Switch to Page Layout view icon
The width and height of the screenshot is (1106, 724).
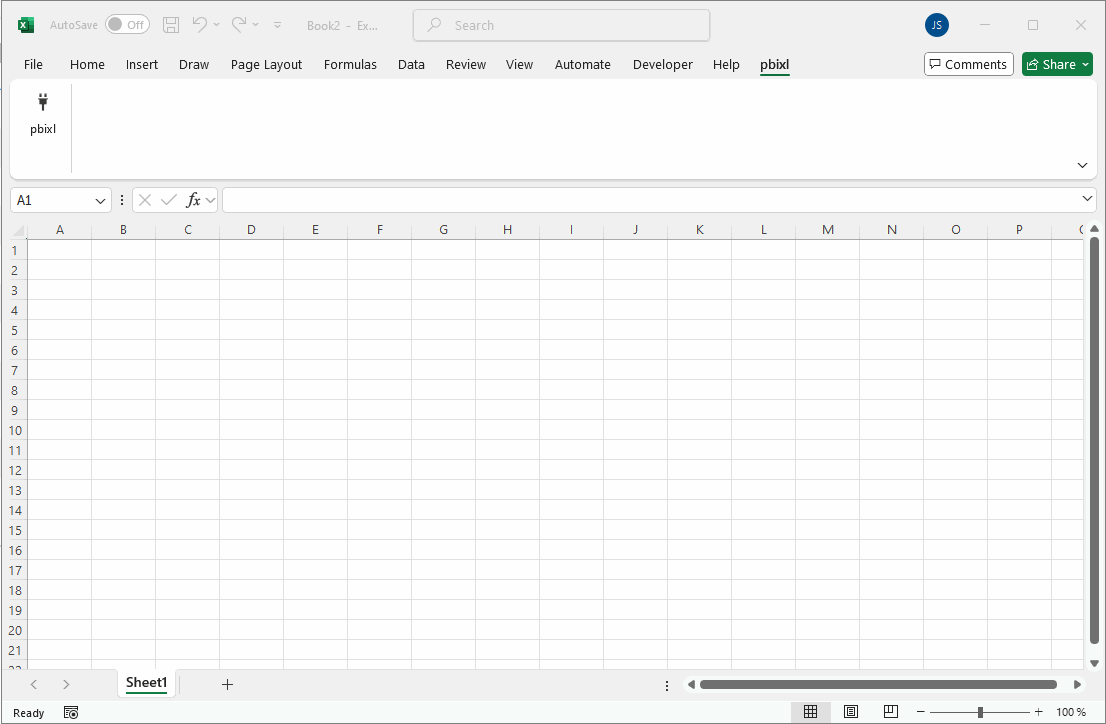click(850, 711)
